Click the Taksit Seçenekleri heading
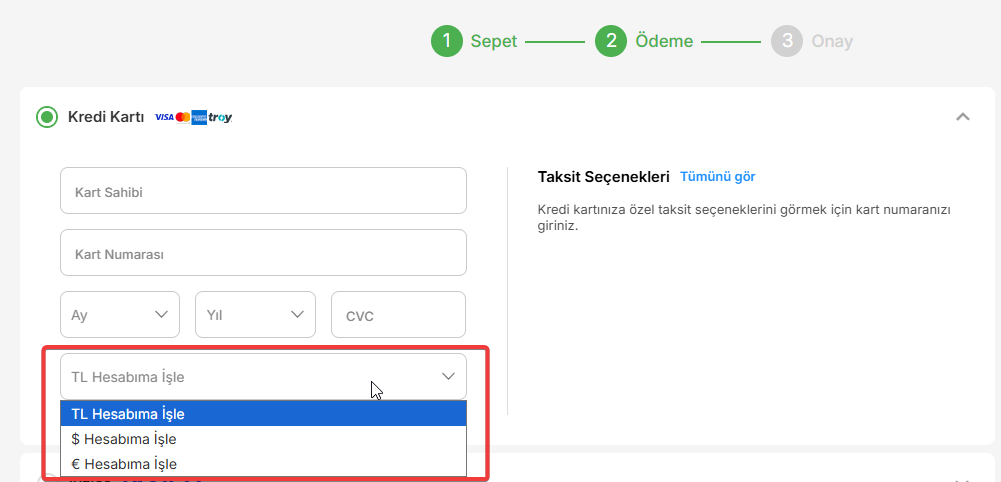The width and height of the screenshot is (1001, 482). [x=603, y=177]
